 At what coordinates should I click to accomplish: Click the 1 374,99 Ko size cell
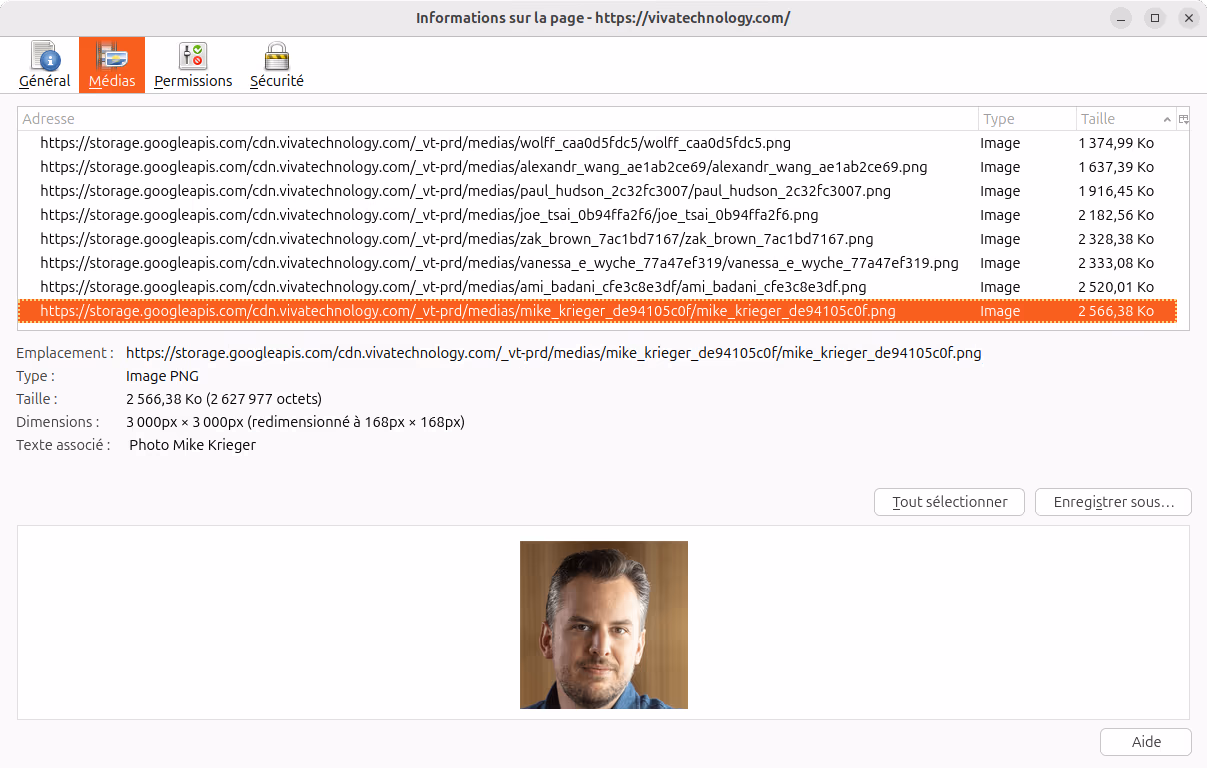pos(1116,143)
